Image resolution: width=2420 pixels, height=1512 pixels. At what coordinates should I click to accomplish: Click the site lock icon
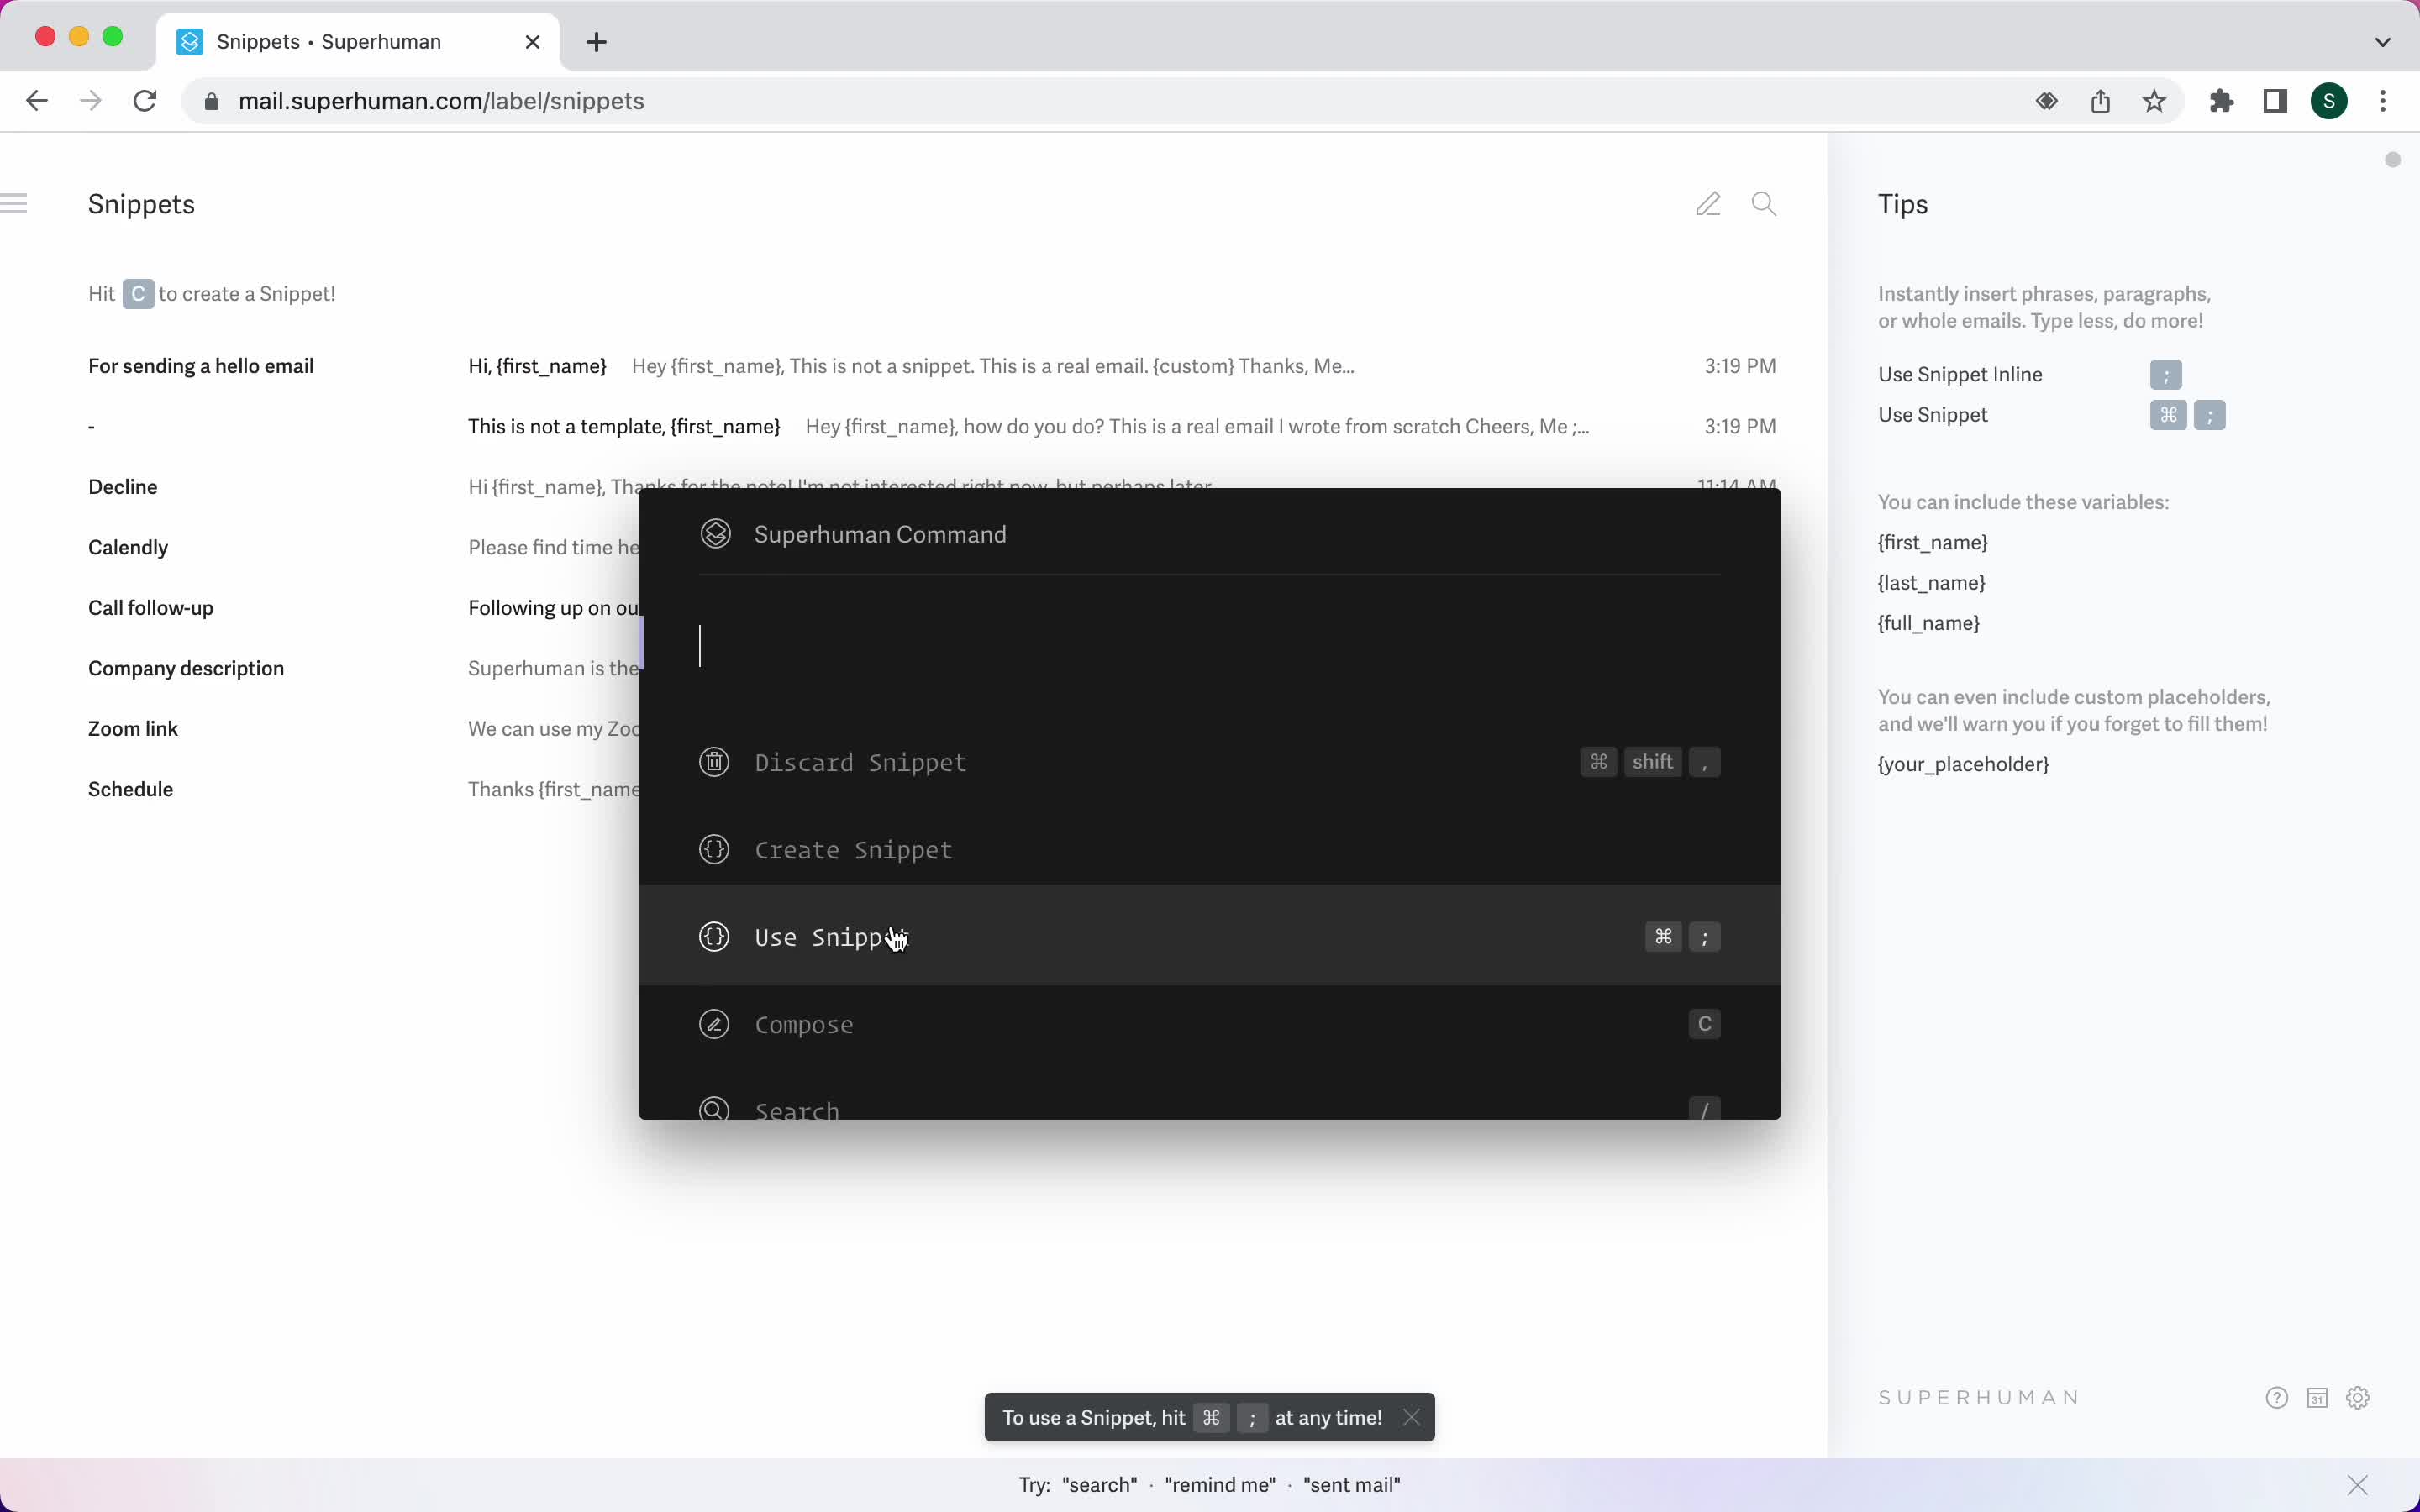(211, 101)
